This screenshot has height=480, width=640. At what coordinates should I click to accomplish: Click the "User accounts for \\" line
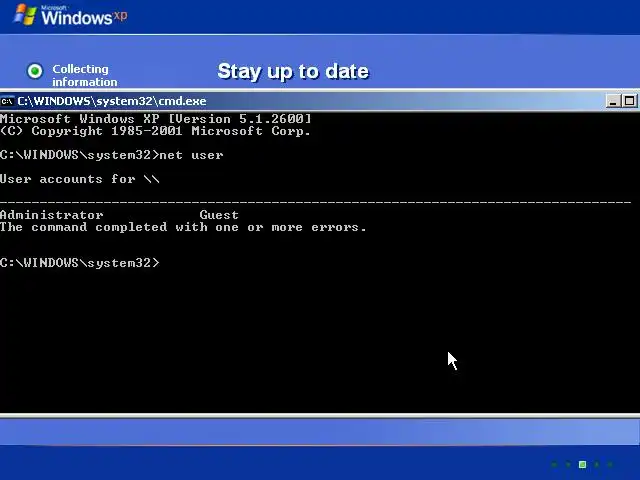coord(80,179)
